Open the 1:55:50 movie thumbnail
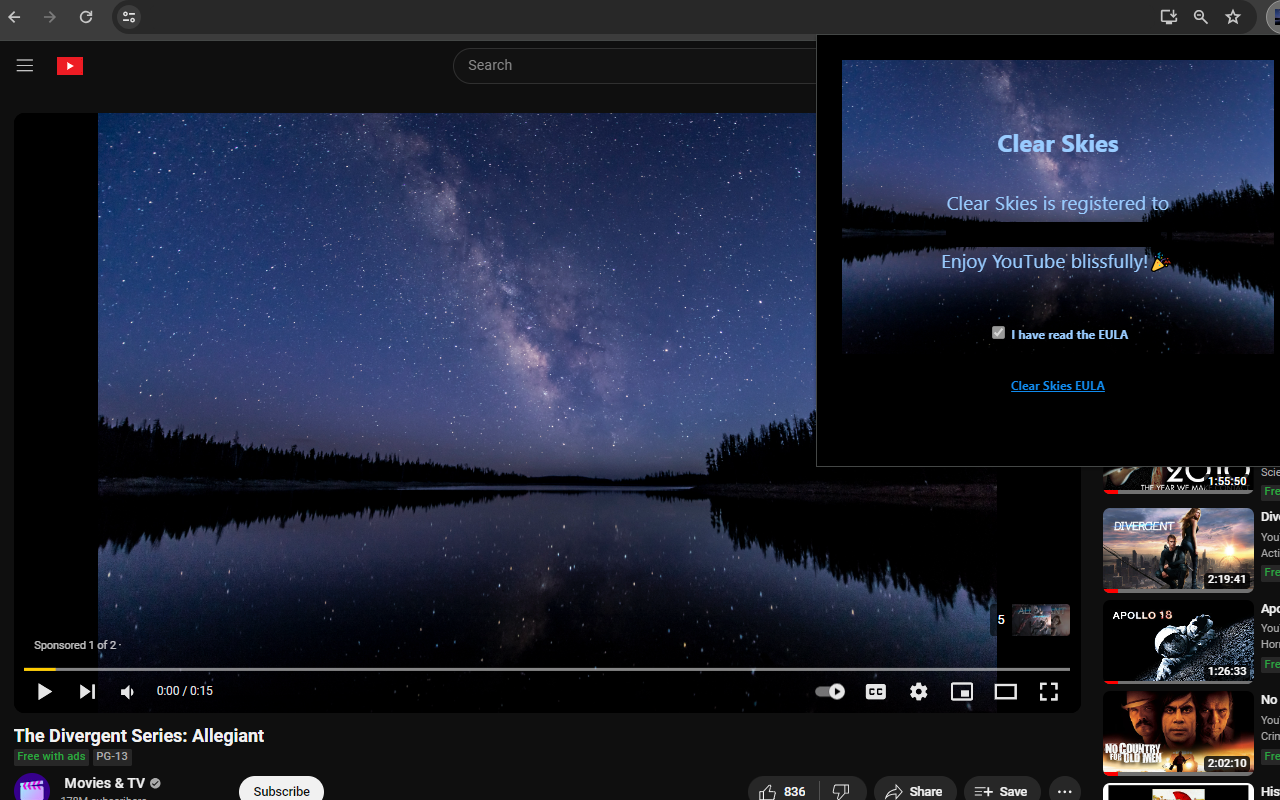This screenshot has height=800, width=1280. pos(1178,479)
